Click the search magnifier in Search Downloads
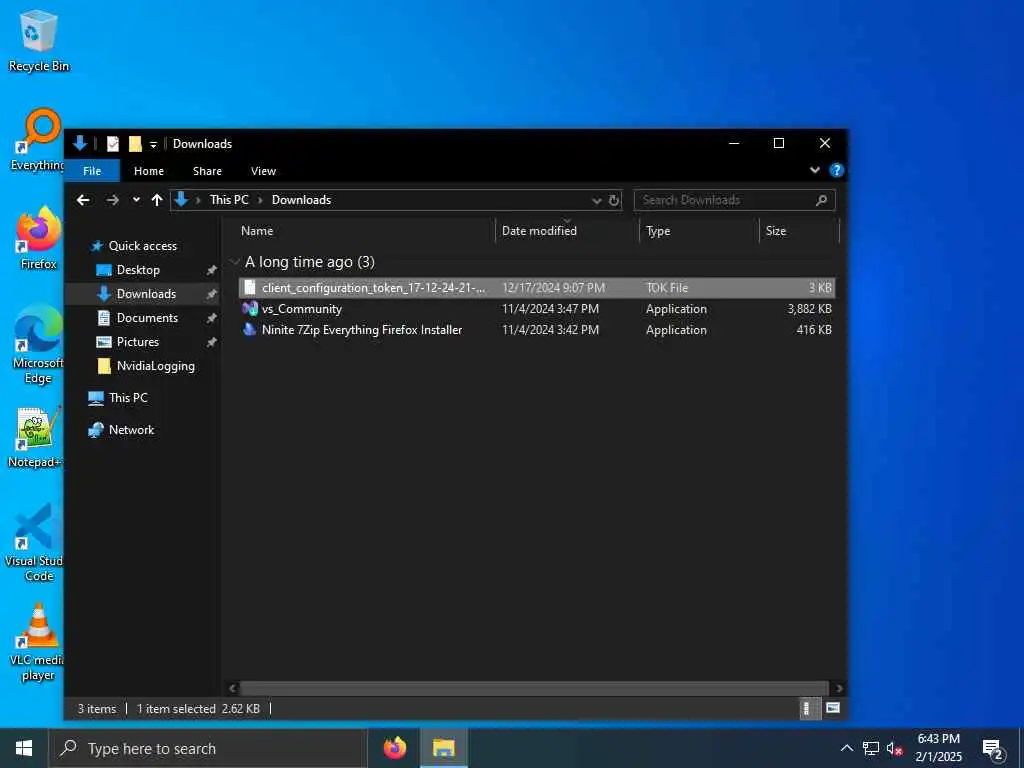 pos(822,200)
